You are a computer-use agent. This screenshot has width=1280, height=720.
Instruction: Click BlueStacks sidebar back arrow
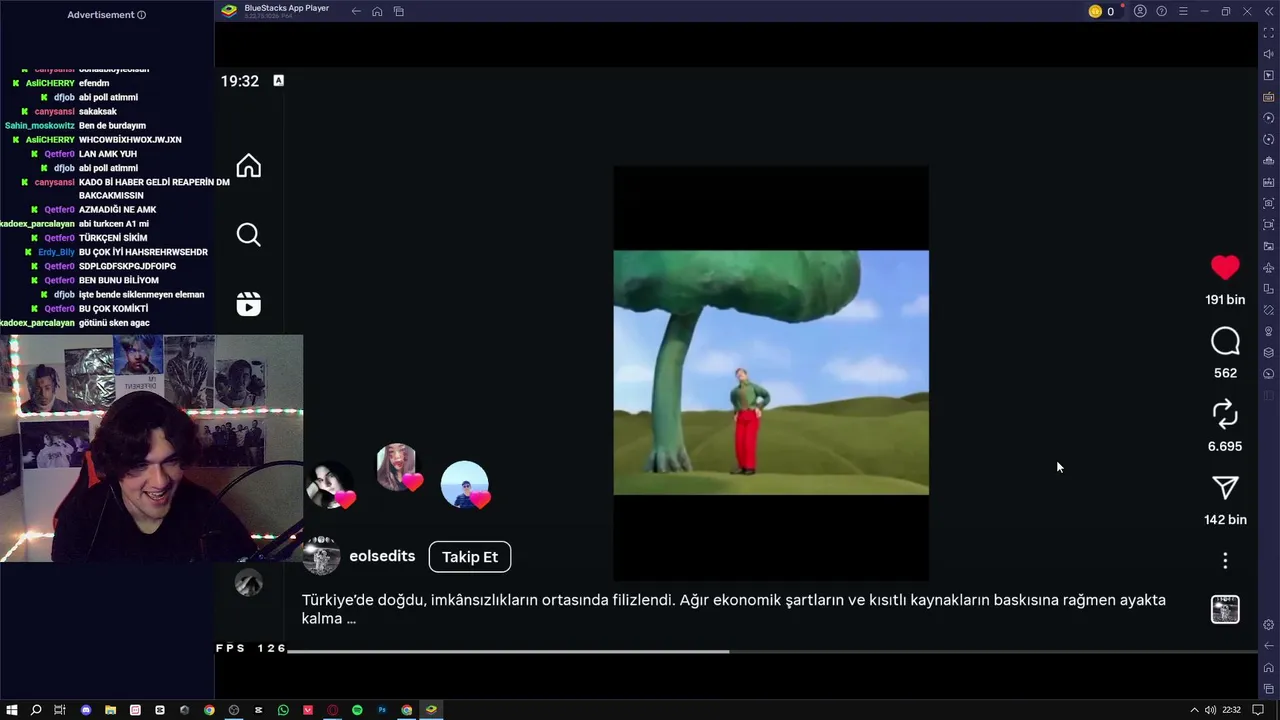(1269, 646)
